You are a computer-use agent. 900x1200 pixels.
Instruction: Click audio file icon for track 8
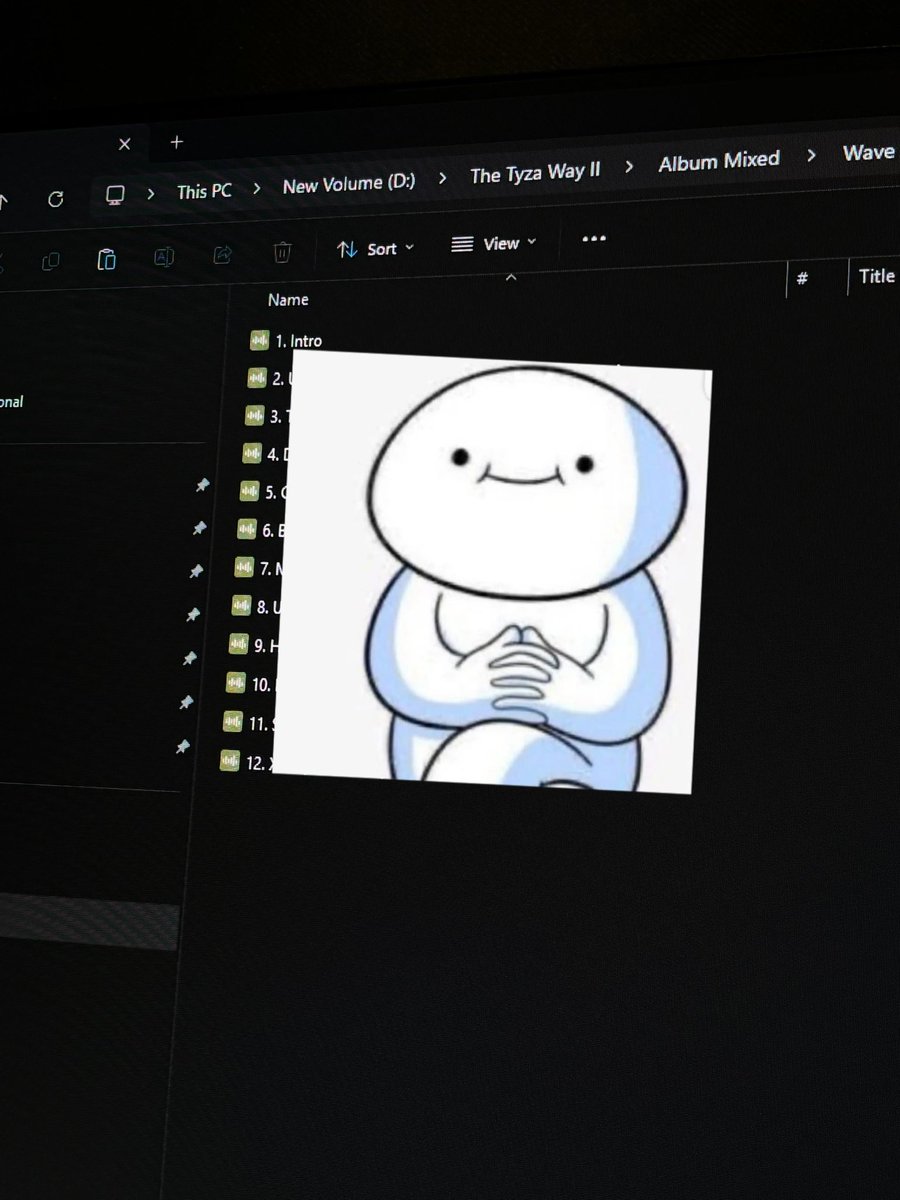click(241, 605)
